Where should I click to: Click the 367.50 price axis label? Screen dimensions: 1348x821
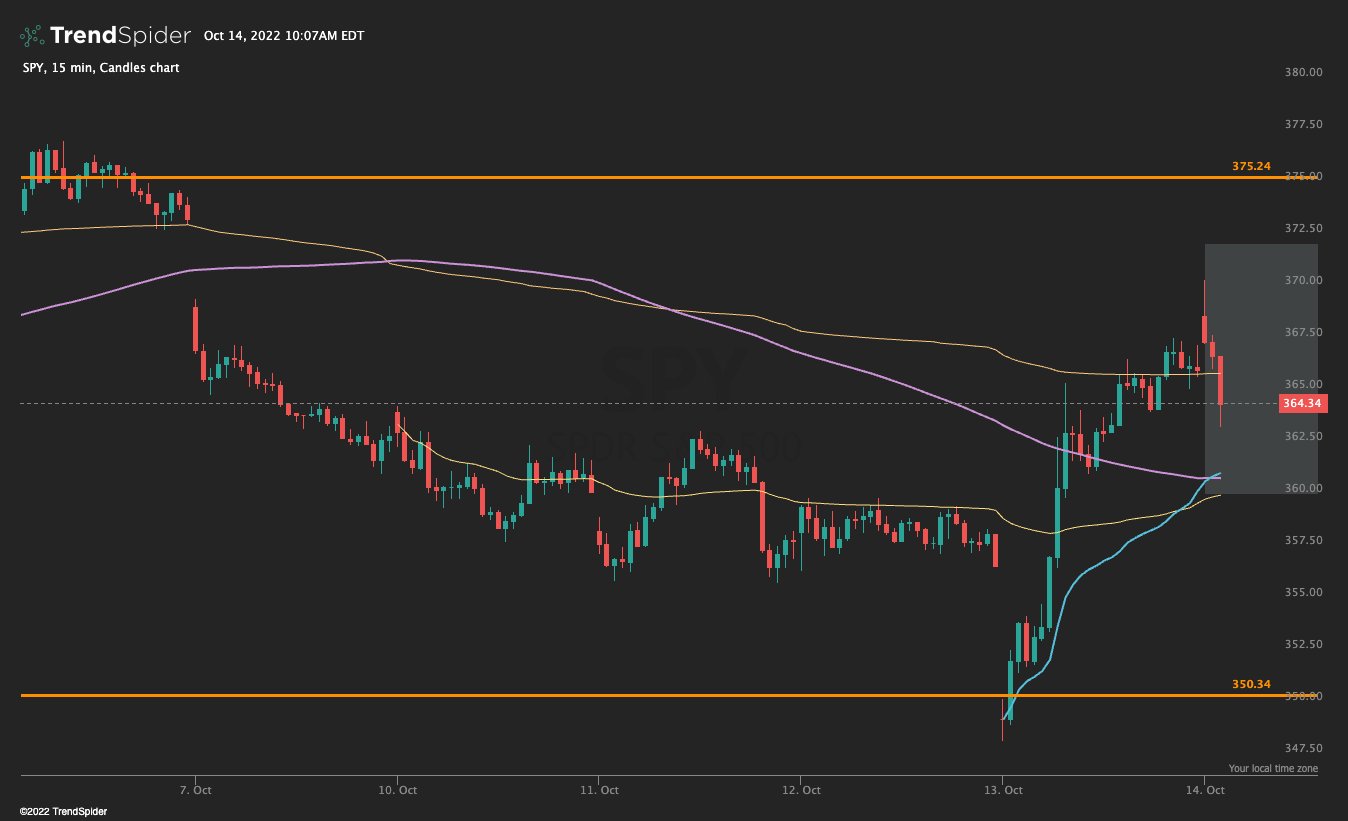(x=1302, y=332)
